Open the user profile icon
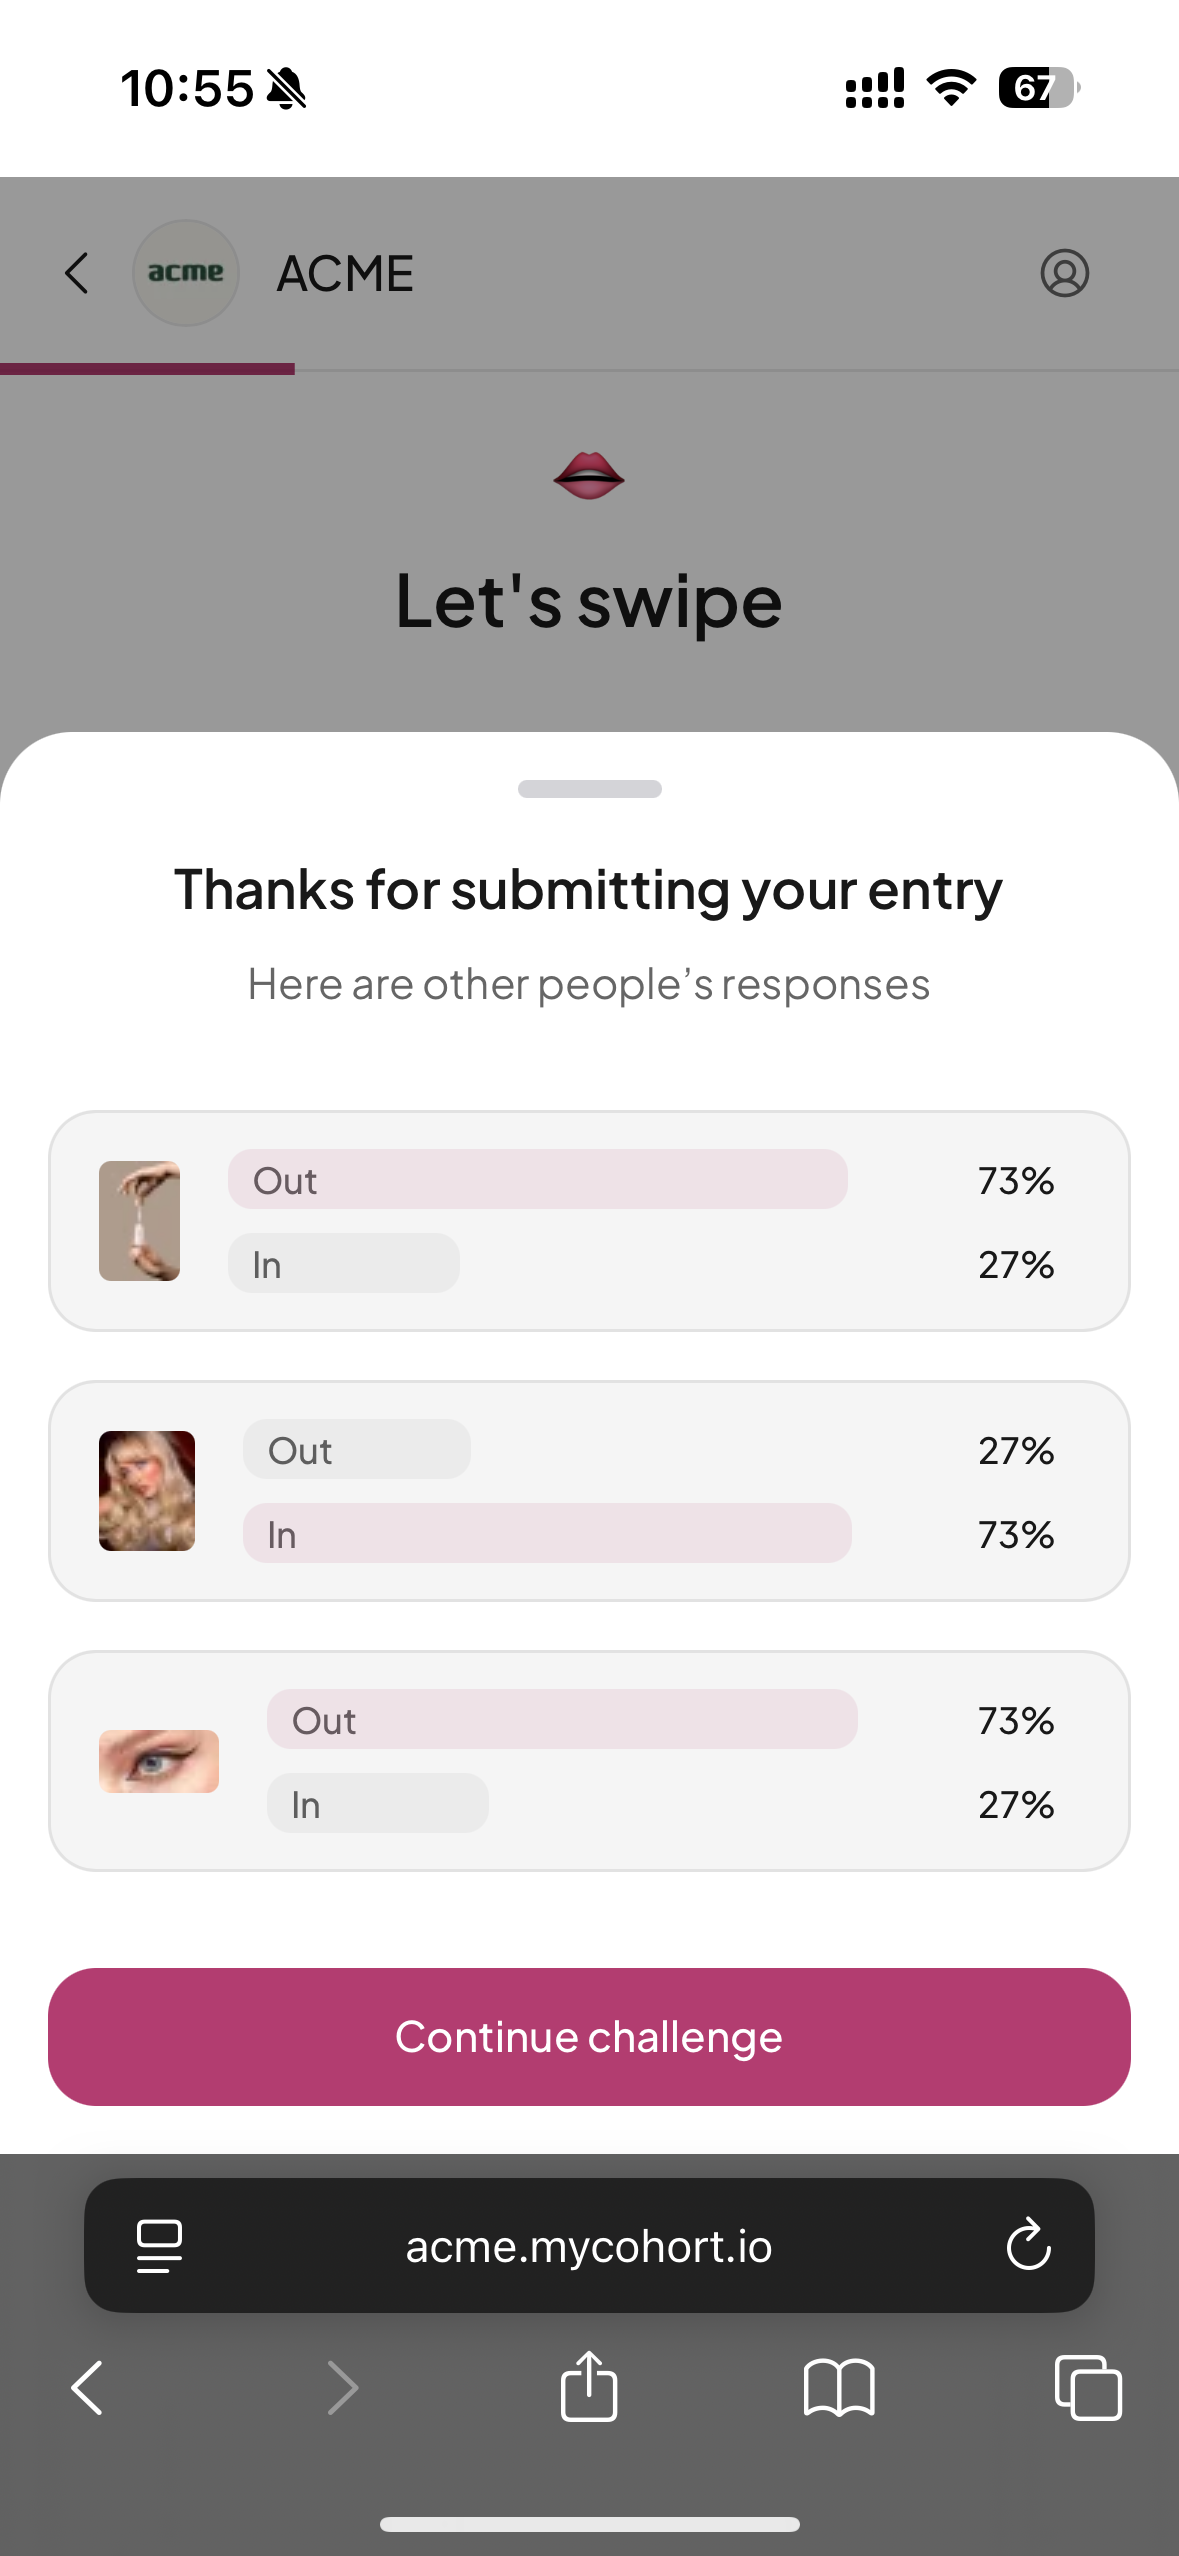This screenshot has height=2556, width=1179. [x=1064, y=273]
